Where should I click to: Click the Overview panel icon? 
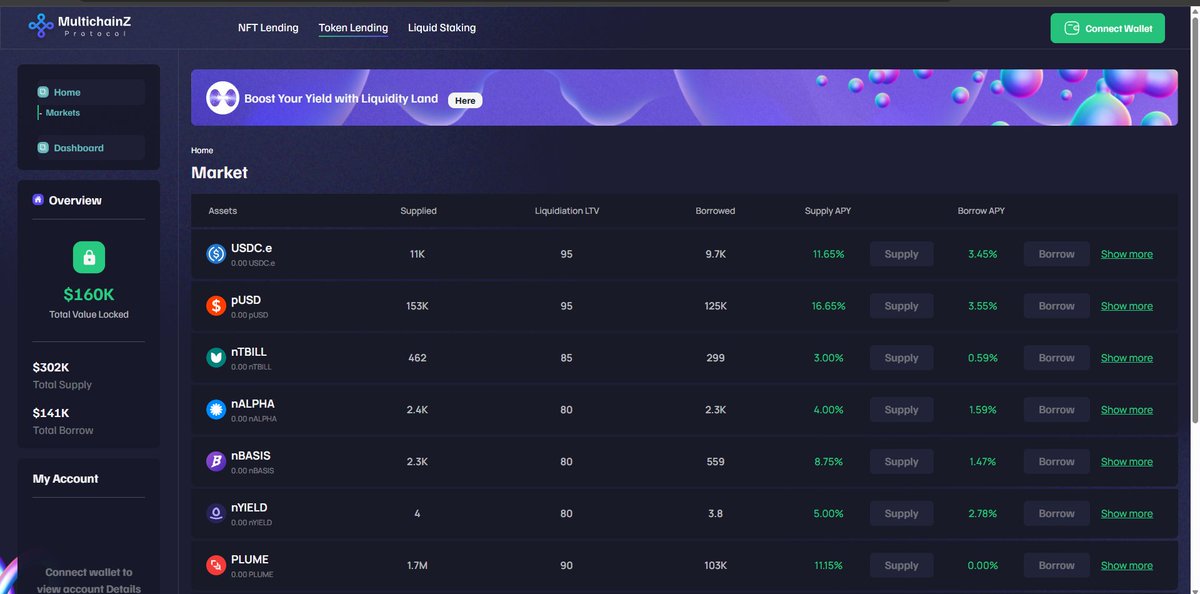(38, 199)
